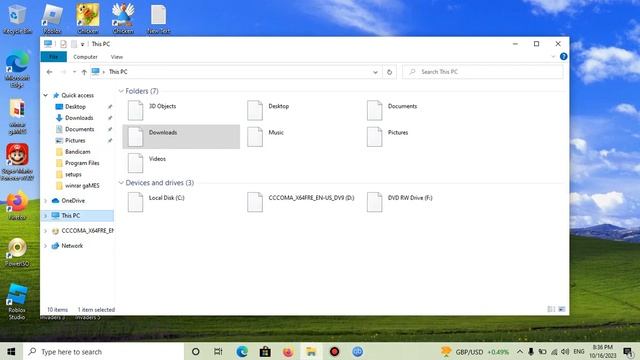Switch to large icons view in the status bar
This screenshot has height=360, width=640.
click(x=562, y=309)
